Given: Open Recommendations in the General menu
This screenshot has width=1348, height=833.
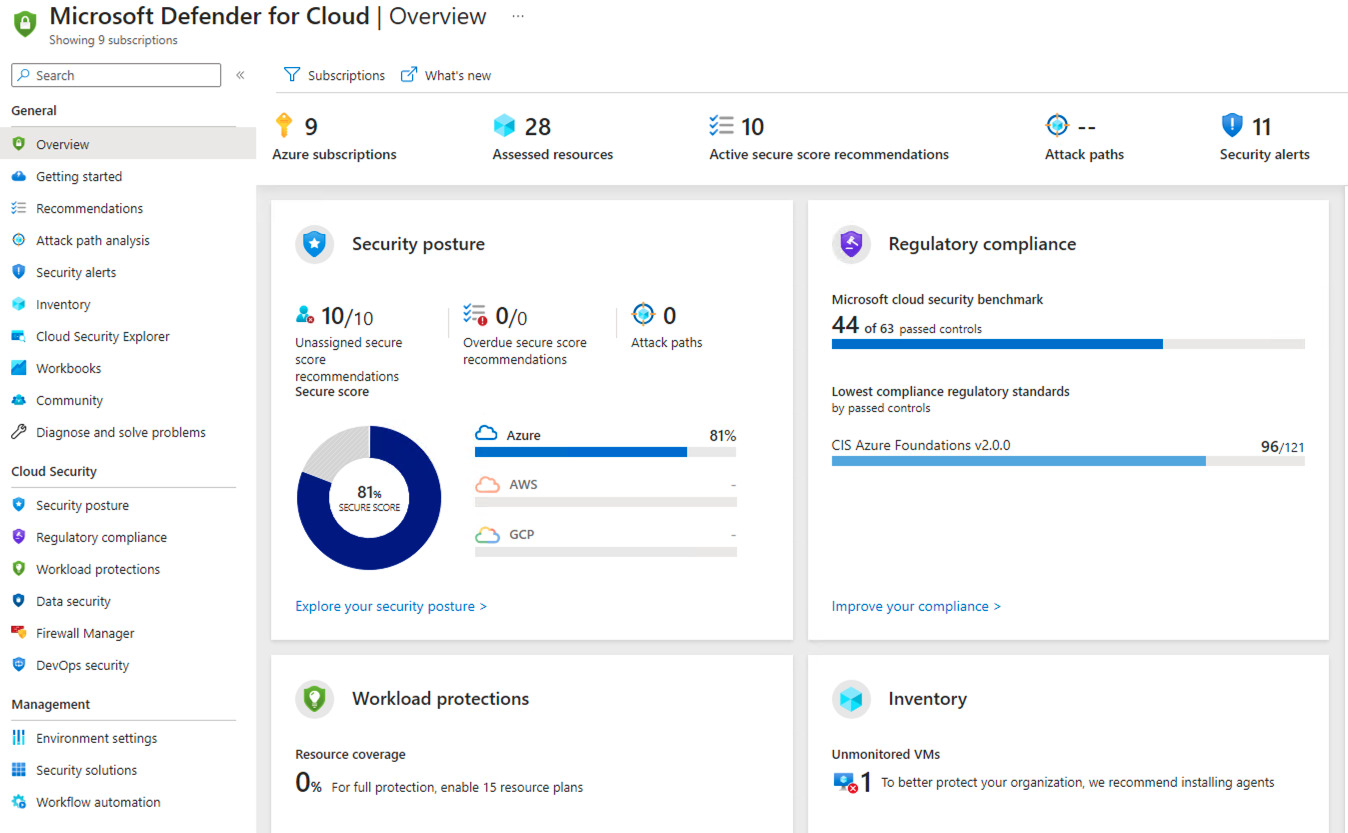Looking at the screenshot, I should (89, 208).
